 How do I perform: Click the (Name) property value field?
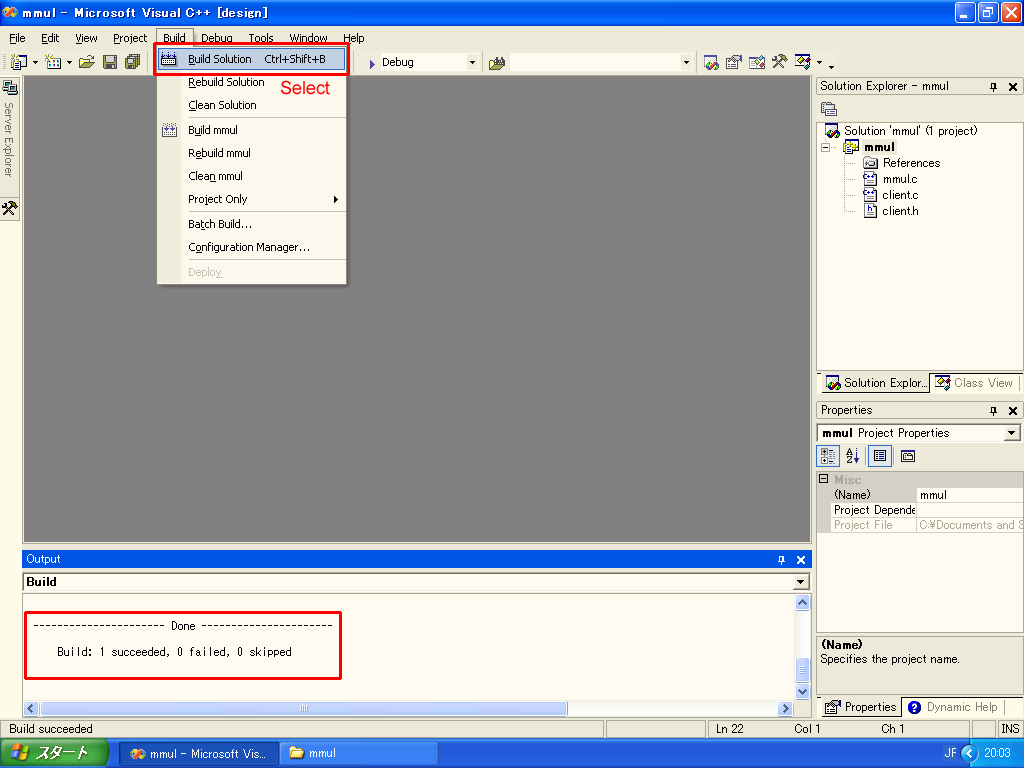pyautogui.click(x=969, y=495)
